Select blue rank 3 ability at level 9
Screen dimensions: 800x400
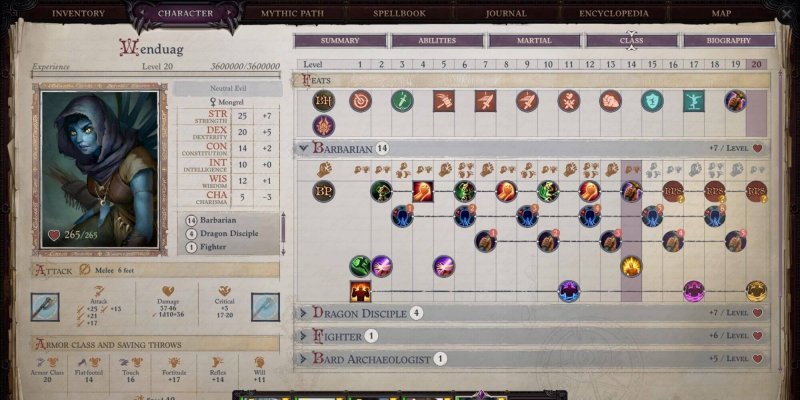(527, 216)
